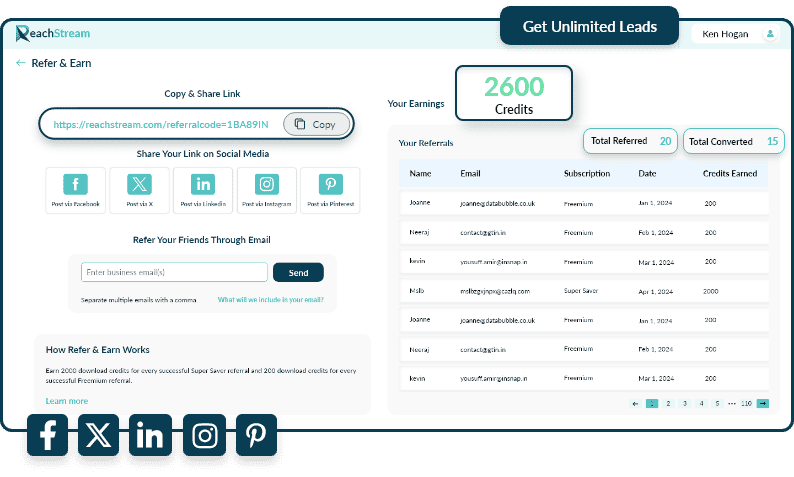Open the Learn more link
Image resolution: width=794 pixels, height=477 pixels.
click(x=67, y=401)
